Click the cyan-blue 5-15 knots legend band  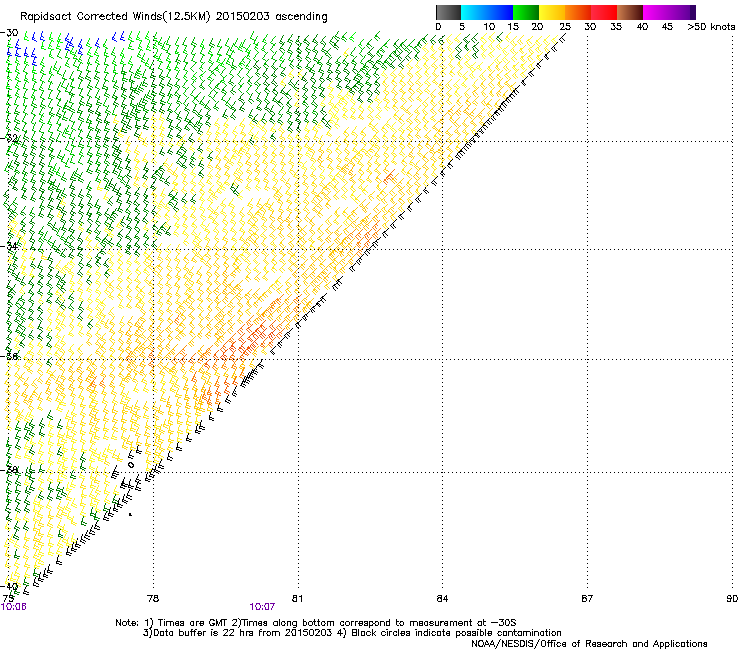pos(487,12)
